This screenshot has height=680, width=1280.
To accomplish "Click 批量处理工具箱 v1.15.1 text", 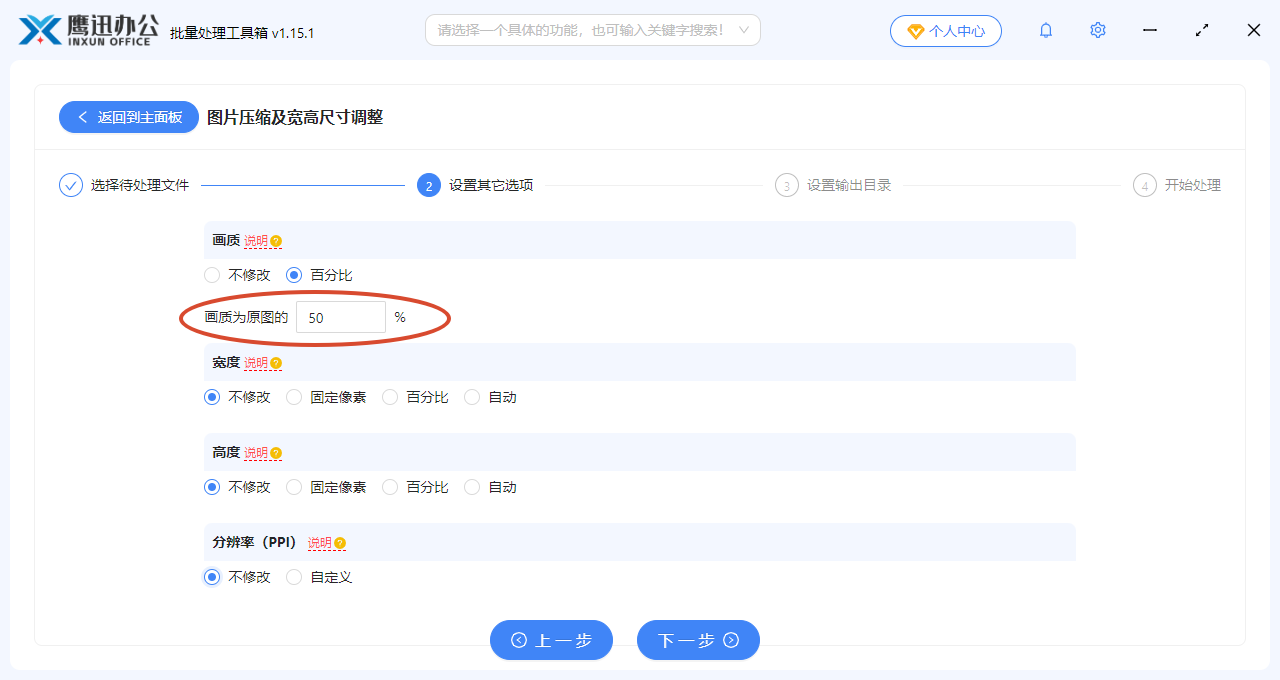I will 242,33.
